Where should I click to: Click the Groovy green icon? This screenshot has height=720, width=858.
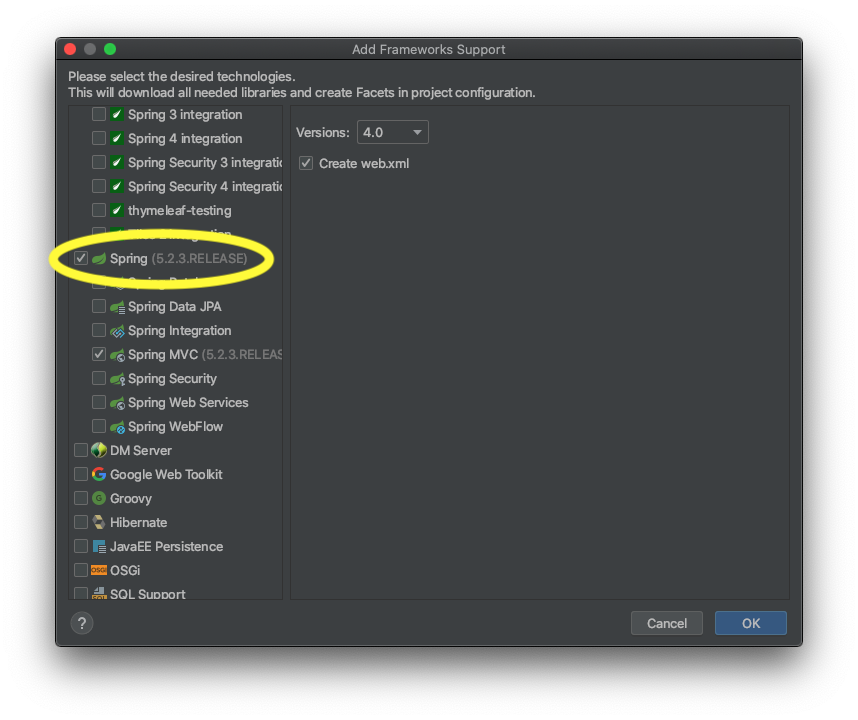[x=99, y=498]
